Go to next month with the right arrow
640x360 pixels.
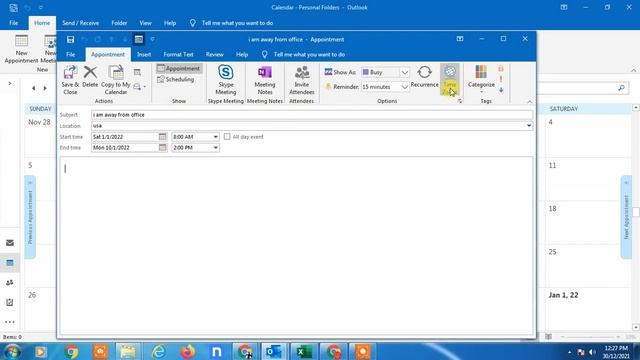coord(45,88)
